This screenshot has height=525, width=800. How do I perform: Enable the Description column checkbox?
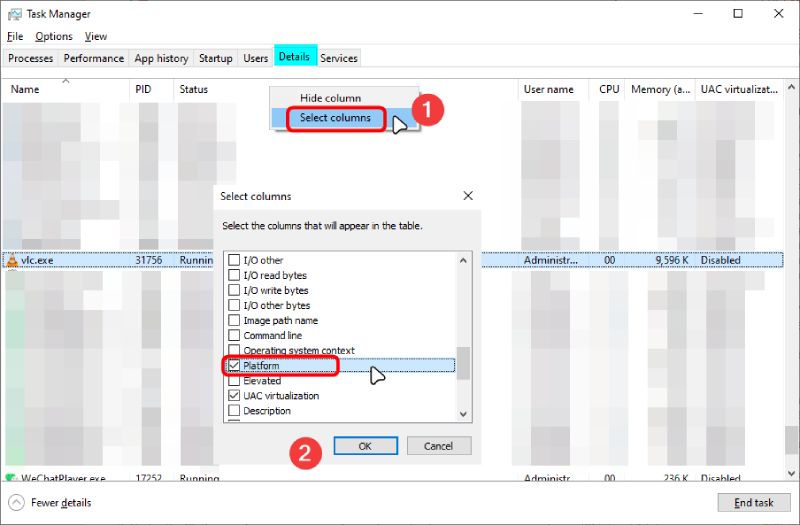pos(234,410)
